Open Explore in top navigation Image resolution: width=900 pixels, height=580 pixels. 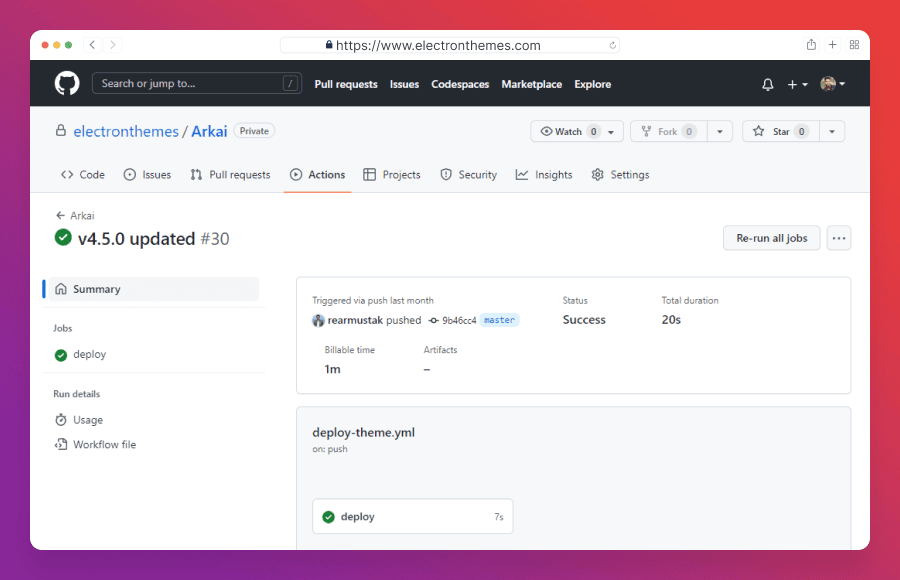592,84
